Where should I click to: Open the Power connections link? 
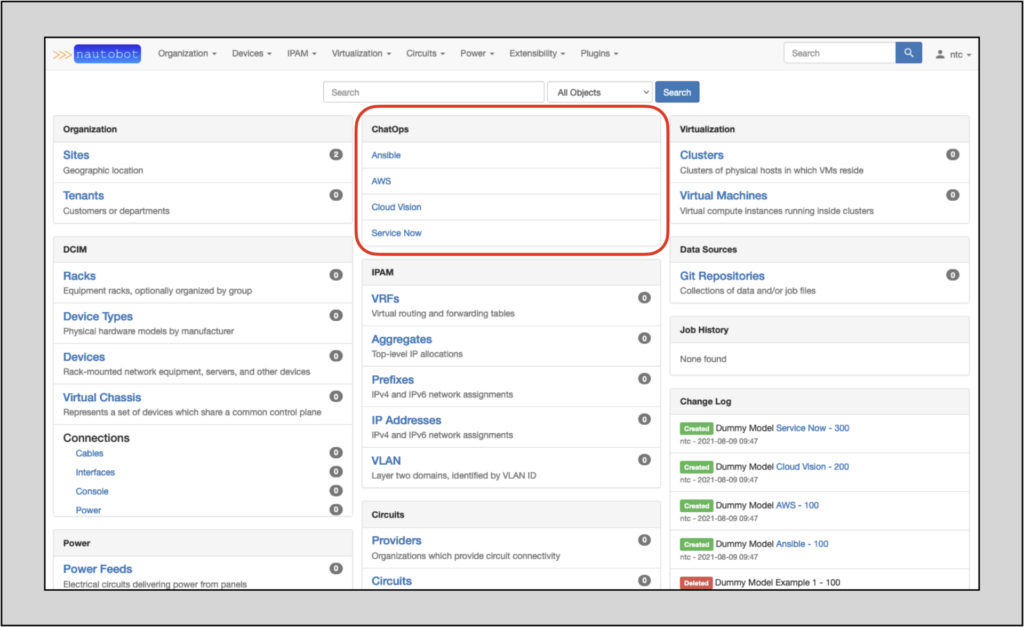tap(88, 510)
